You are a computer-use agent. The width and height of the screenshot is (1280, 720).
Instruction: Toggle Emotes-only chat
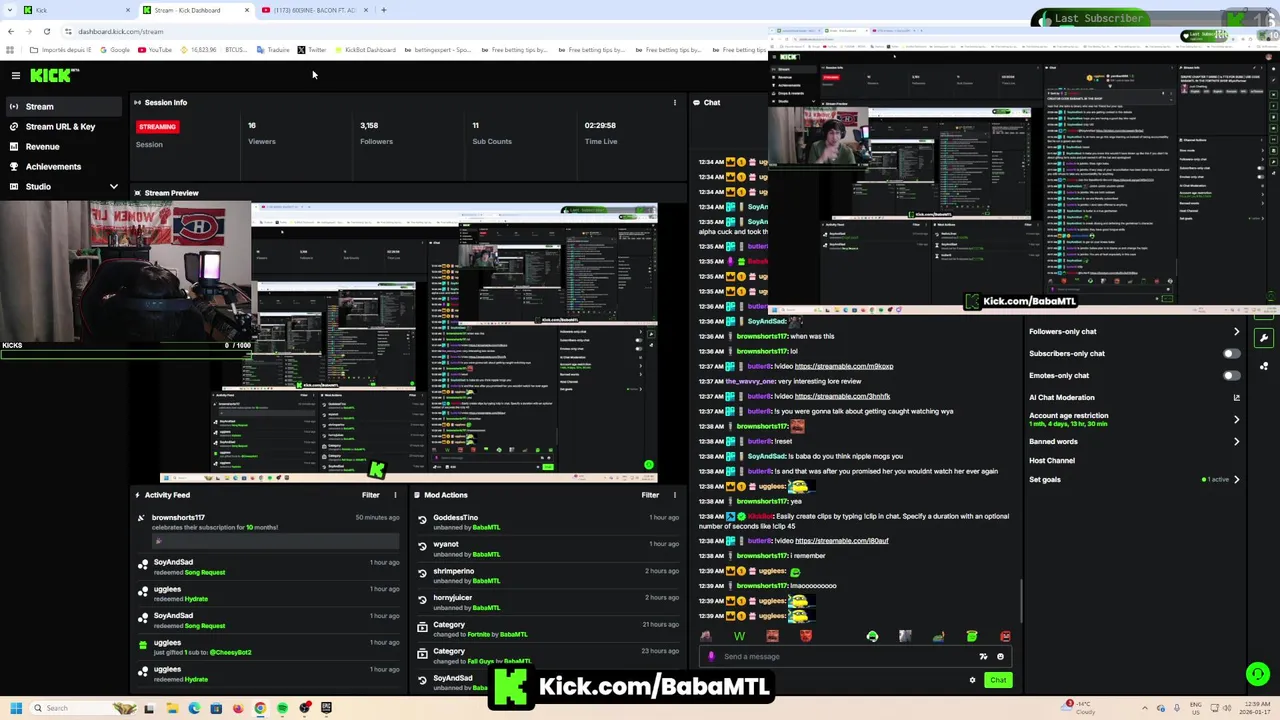click(x=1231, y=375)
